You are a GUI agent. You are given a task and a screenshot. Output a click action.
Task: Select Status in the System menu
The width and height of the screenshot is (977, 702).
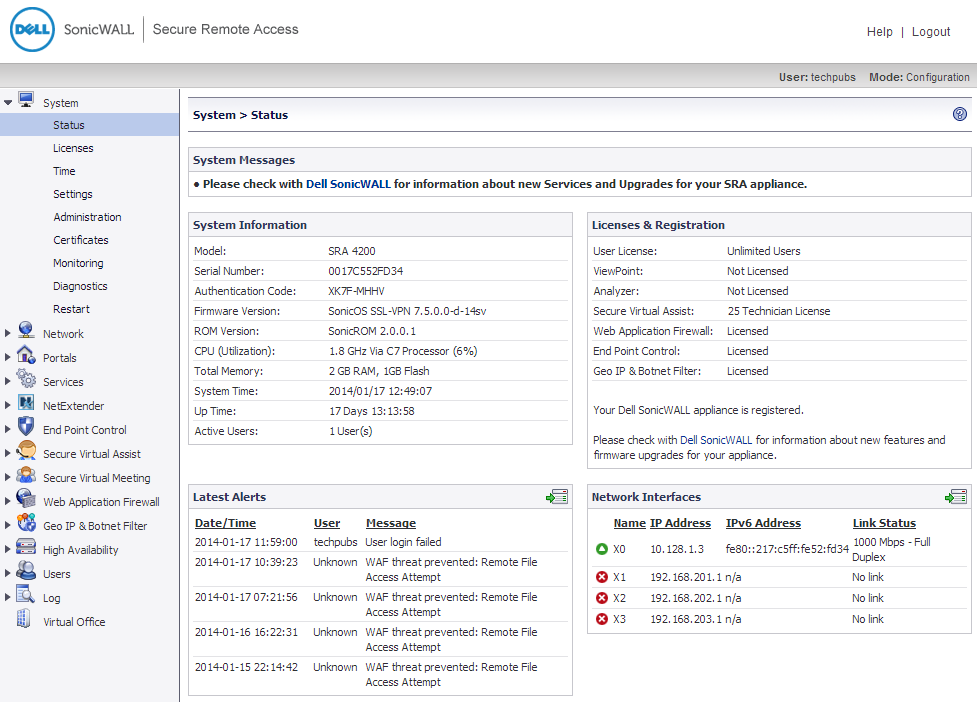[89, 125]
